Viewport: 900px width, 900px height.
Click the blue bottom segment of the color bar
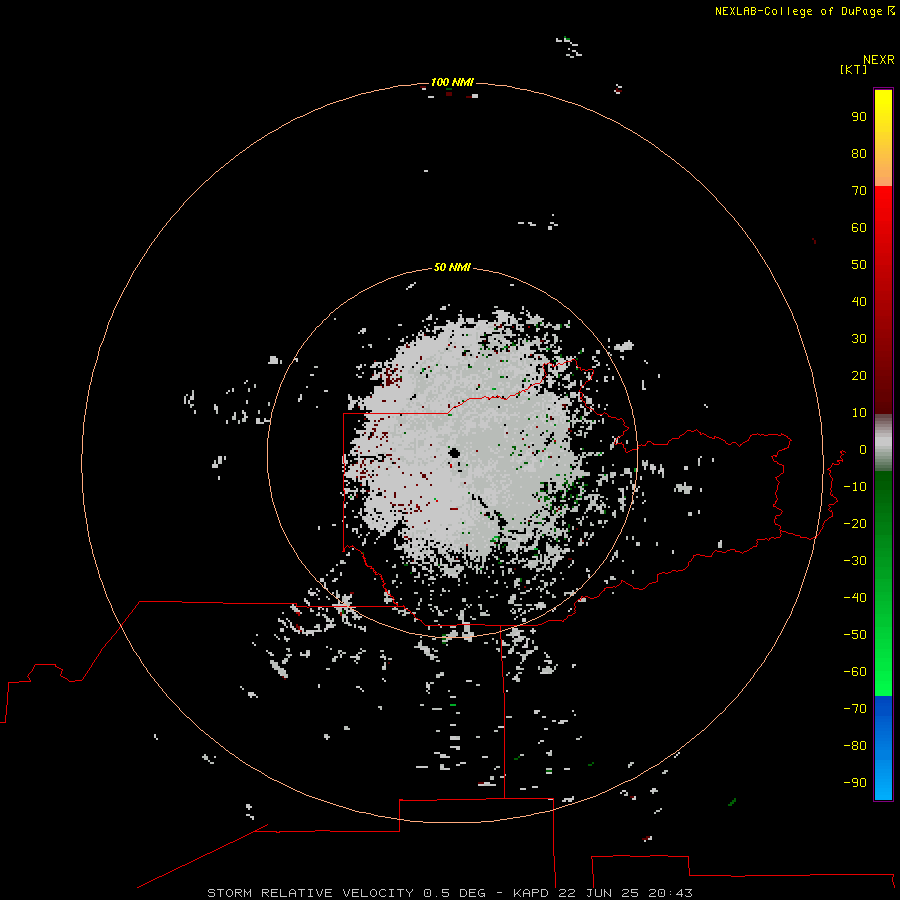coord(883,747)
